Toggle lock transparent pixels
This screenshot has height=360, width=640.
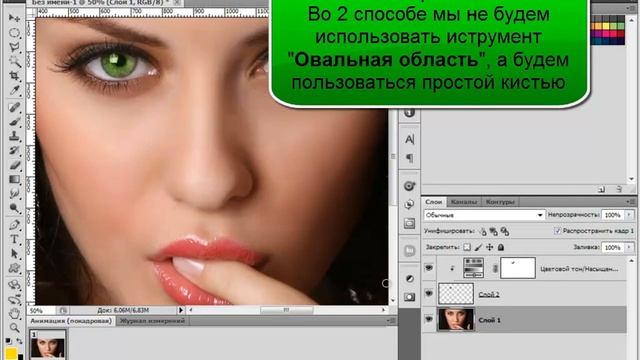coord(467,247)
